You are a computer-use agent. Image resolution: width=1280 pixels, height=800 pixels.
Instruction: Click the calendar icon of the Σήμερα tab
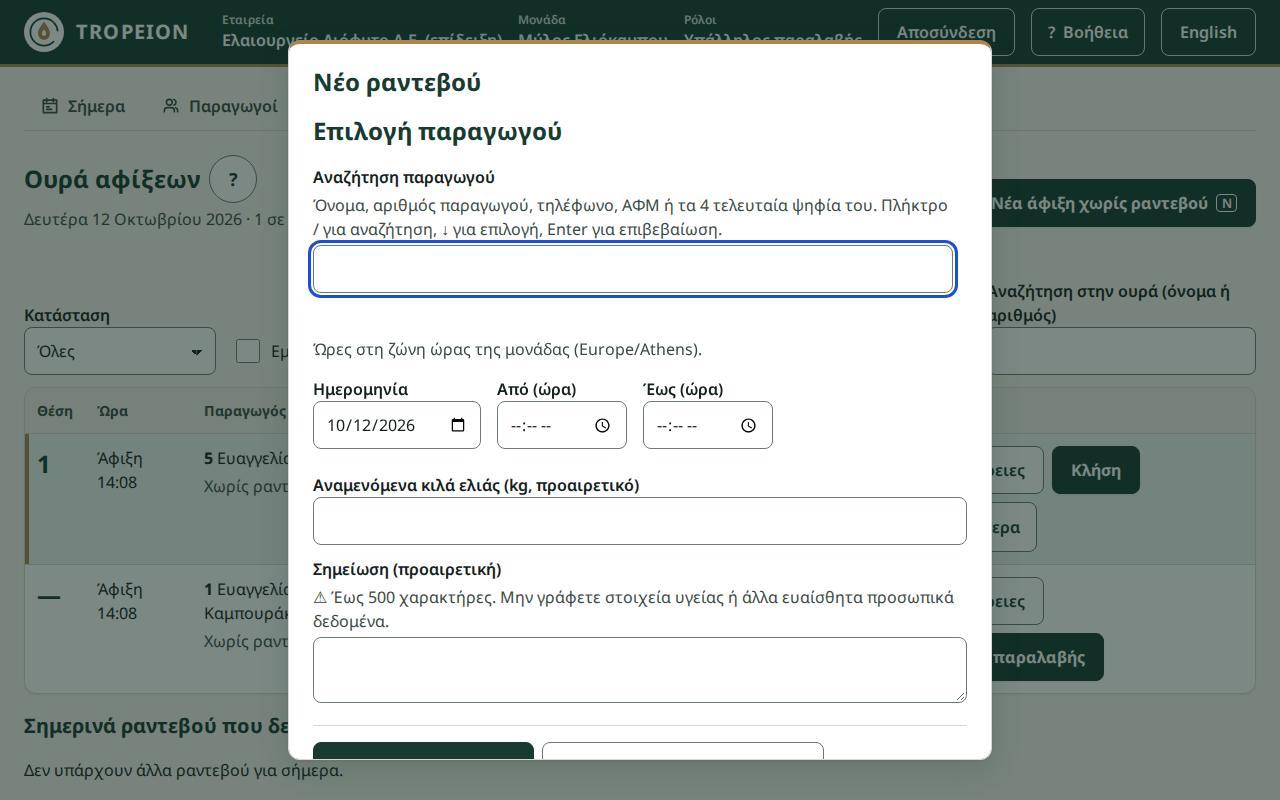pyautogui.click(x=50, y=106)
